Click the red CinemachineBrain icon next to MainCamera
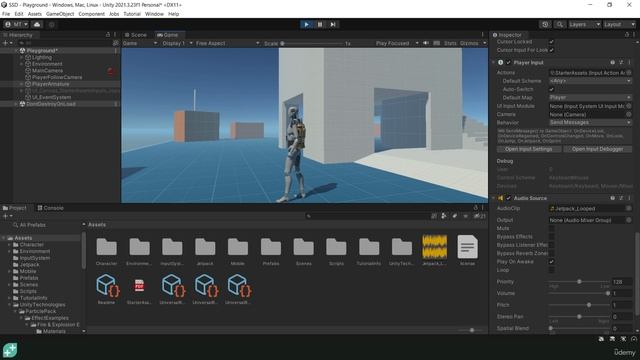Image resolution: width=640 pixels, height=360 pixels. click(x=111, y=71)
